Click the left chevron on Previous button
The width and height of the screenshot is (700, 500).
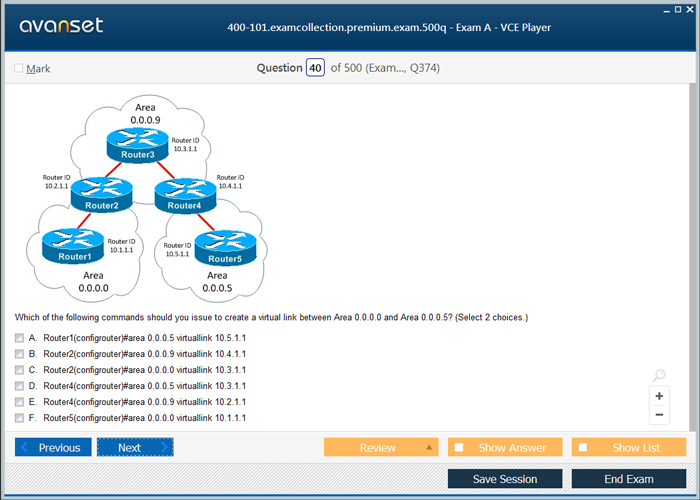coord(25,447)
